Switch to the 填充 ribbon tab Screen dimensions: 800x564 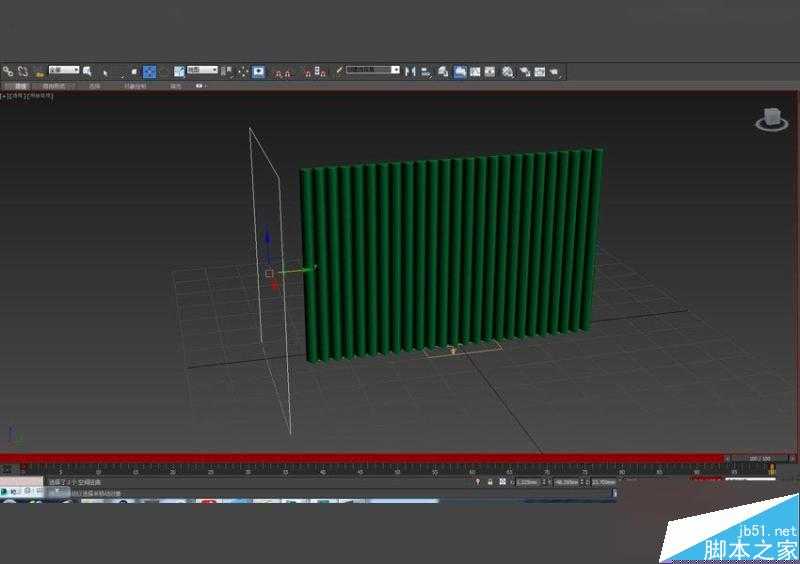[176, 86]
